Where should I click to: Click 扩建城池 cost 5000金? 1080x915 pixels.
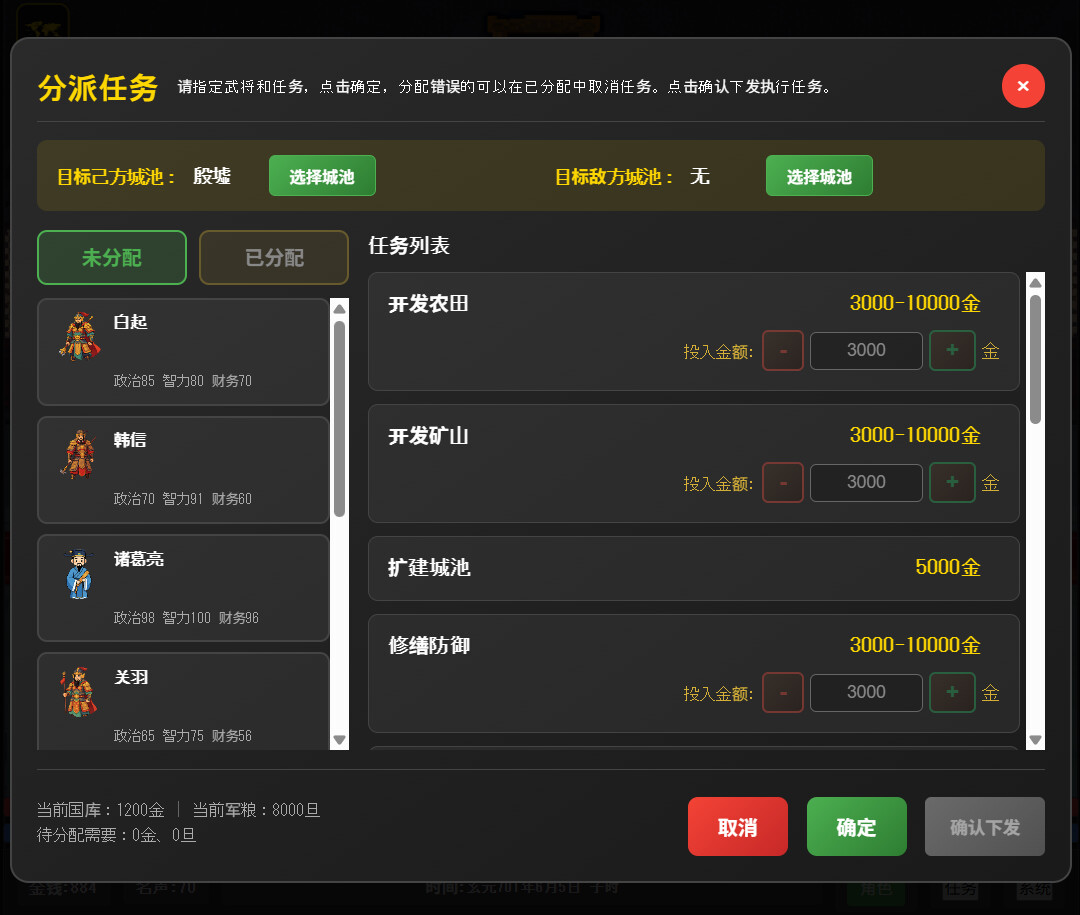(948, 567)
